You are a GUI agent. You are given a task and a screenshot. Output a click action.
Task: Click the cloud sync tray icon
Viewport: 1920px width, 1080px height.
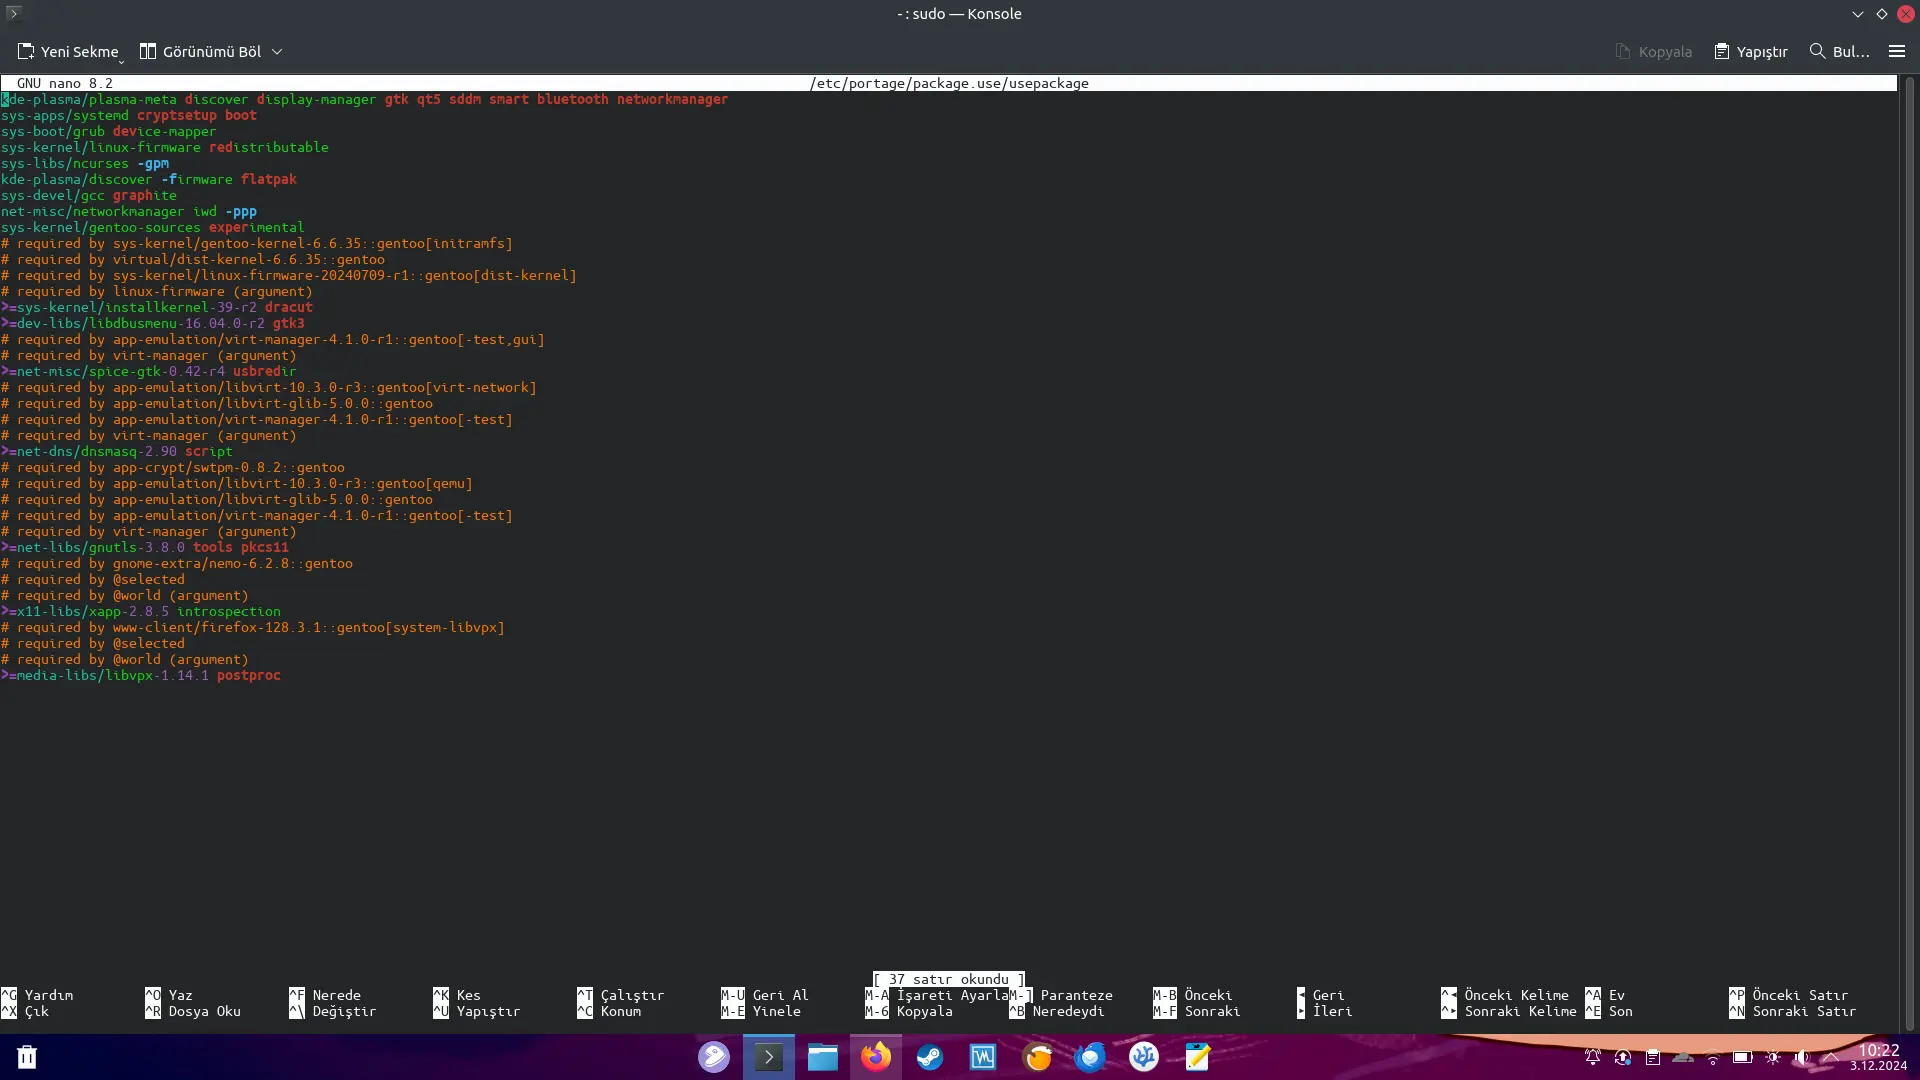coord(1683,1057)
